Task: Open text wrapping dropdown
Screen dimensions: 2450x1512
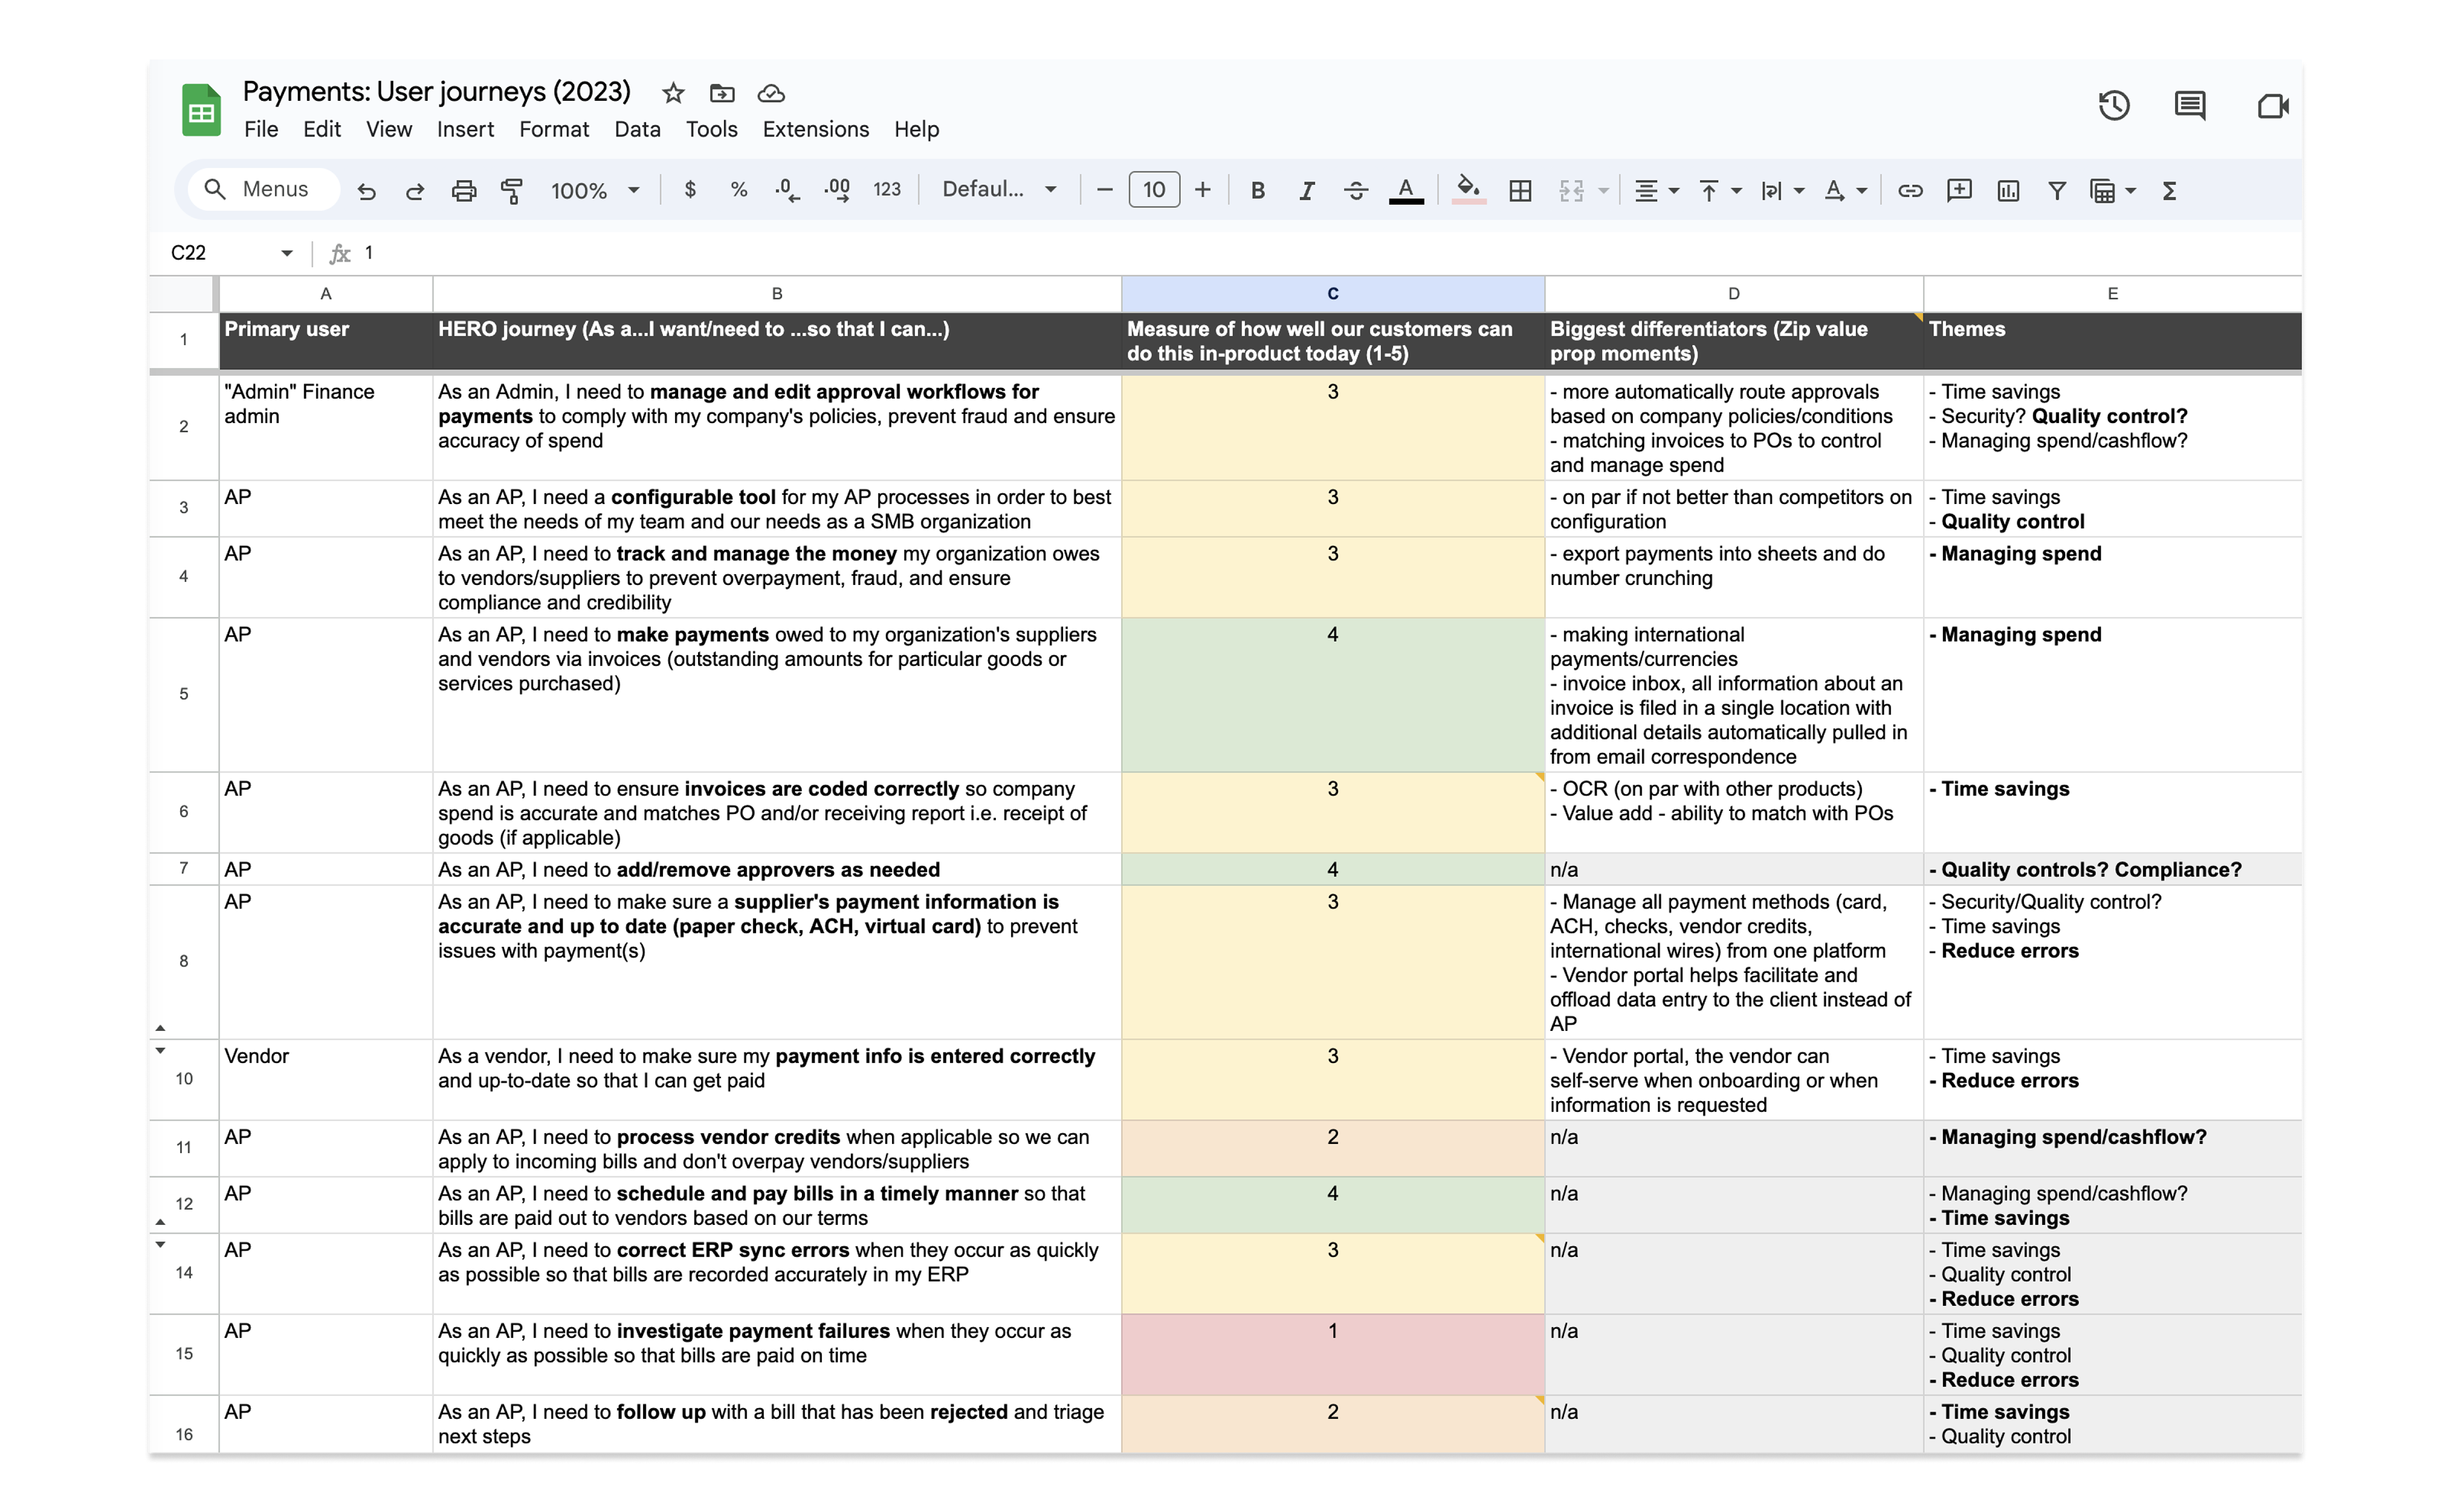Action: 1782,190
